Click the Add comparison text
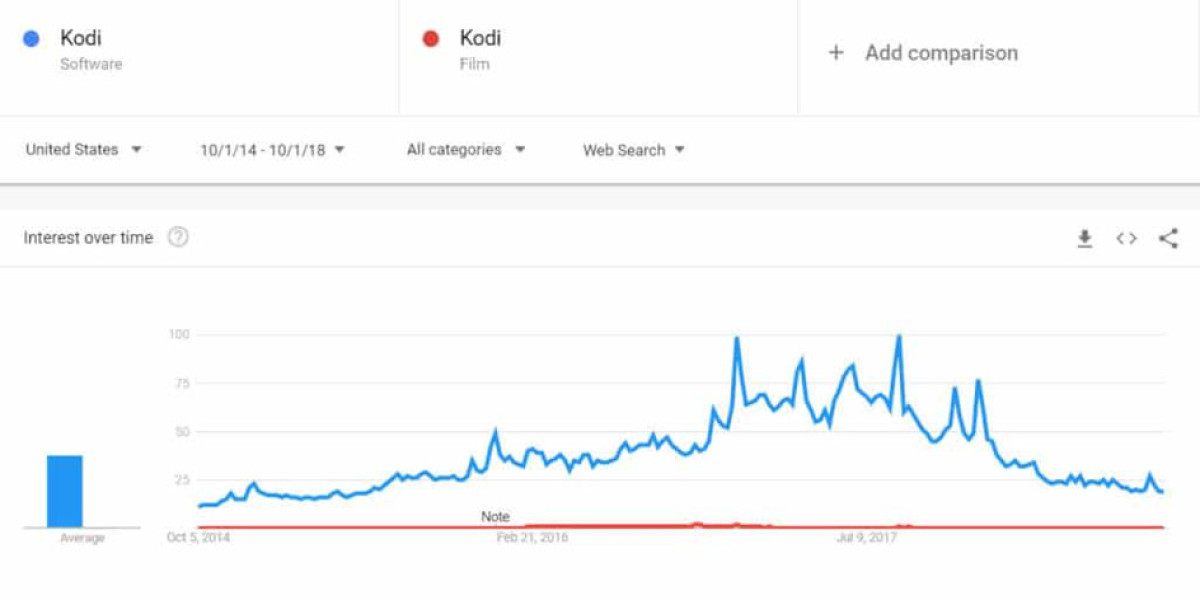The image size is (1200, 600). pyautogui.click(x=941, y=53)
